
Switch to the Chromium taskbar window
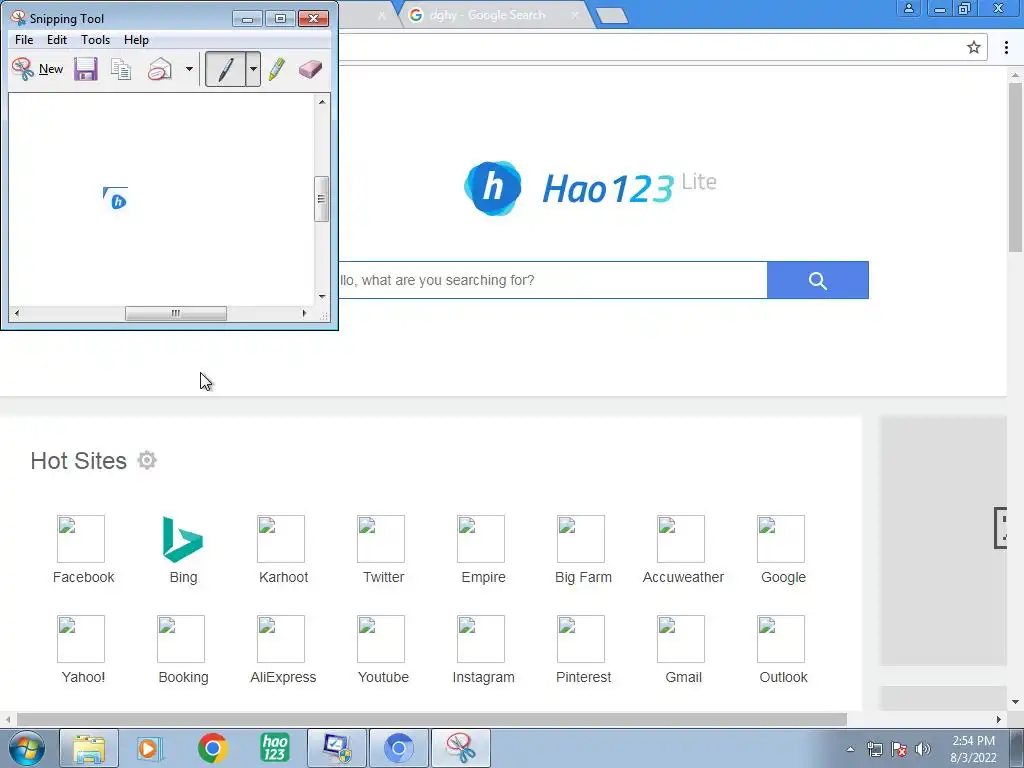coord(399,748)
